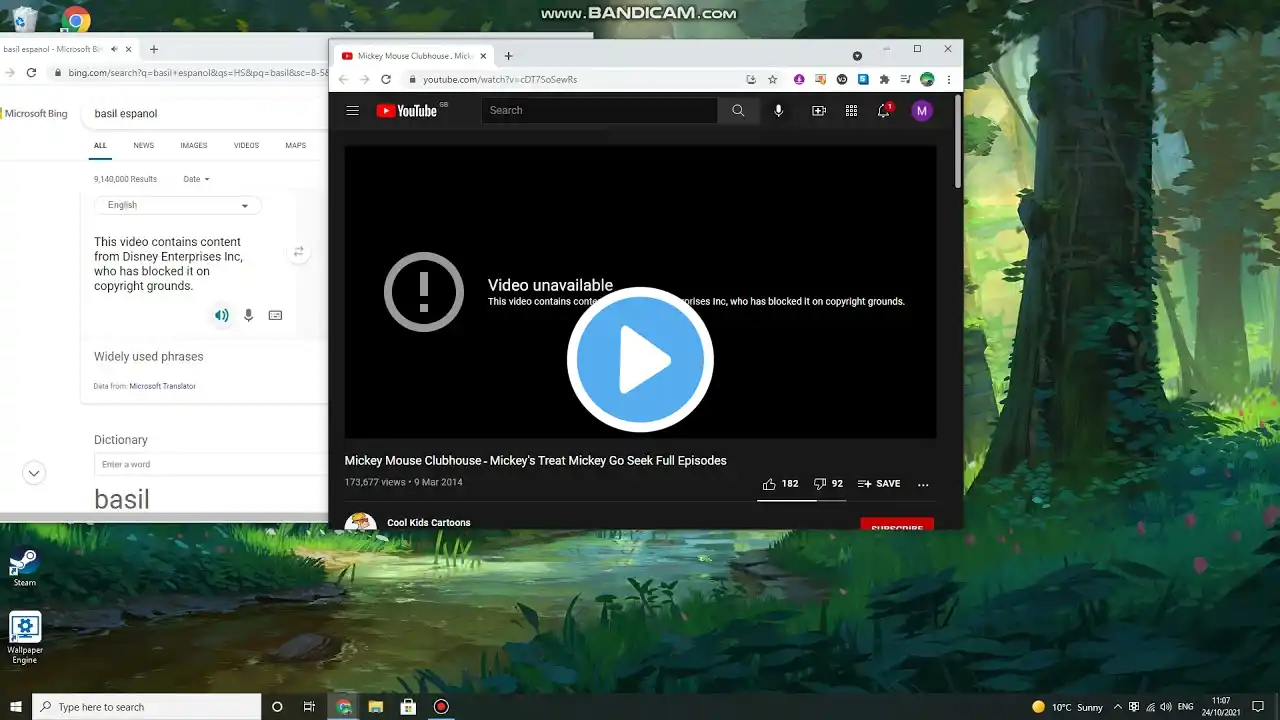This screenshot has height=720, width=1280.
Task: Bookmark this page with star icon
Action: pyautogui.click(x=773, y=79)
